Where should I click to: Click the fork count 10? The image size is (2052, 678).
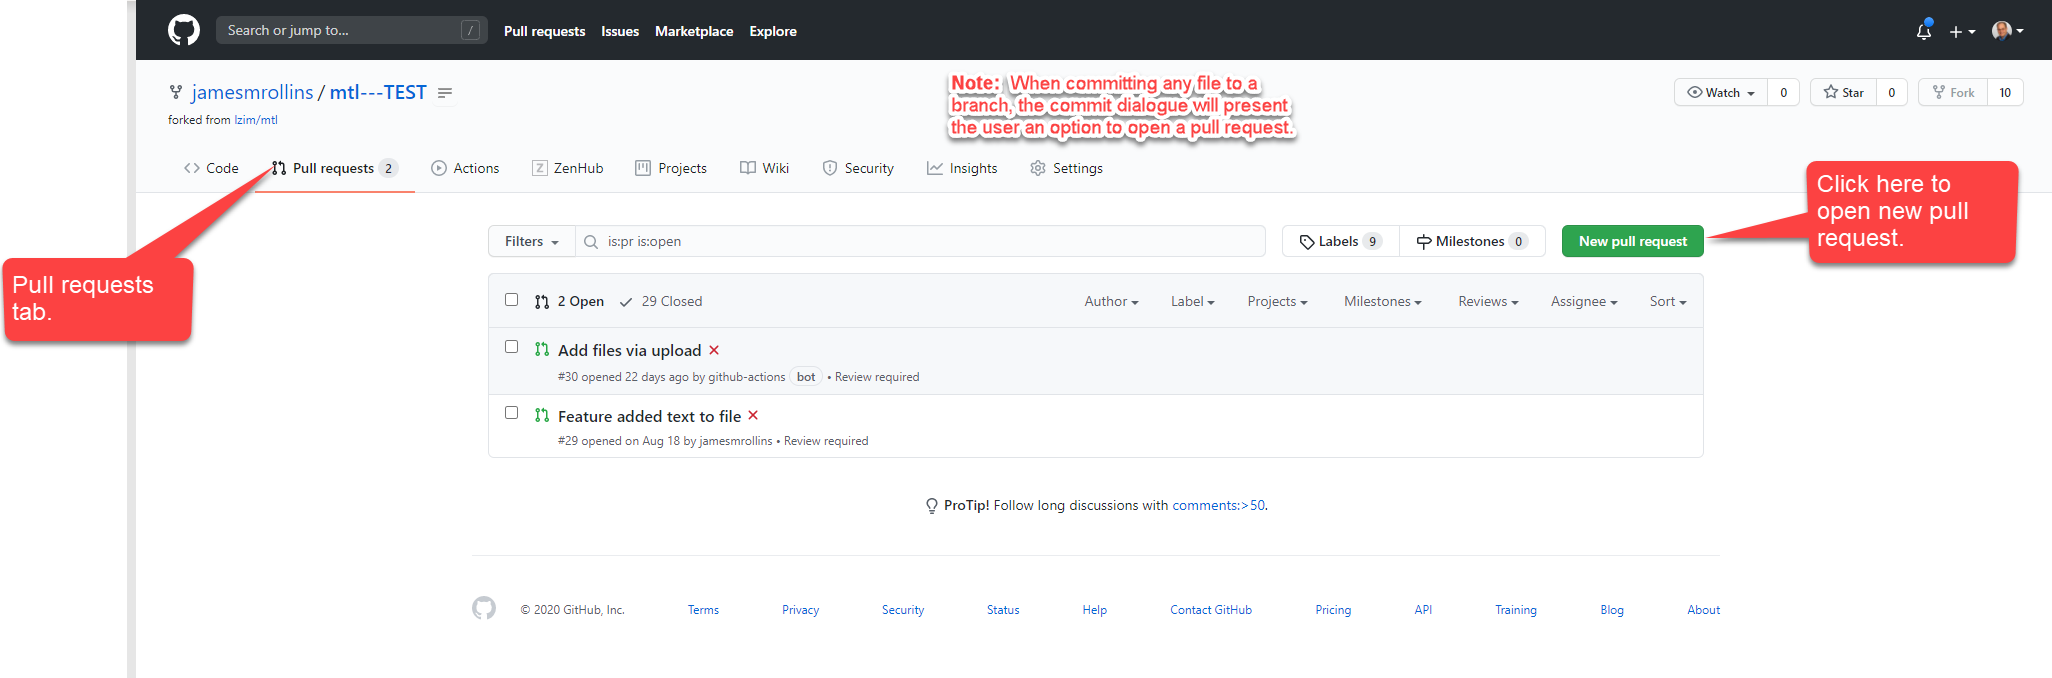coord(2005,92)
